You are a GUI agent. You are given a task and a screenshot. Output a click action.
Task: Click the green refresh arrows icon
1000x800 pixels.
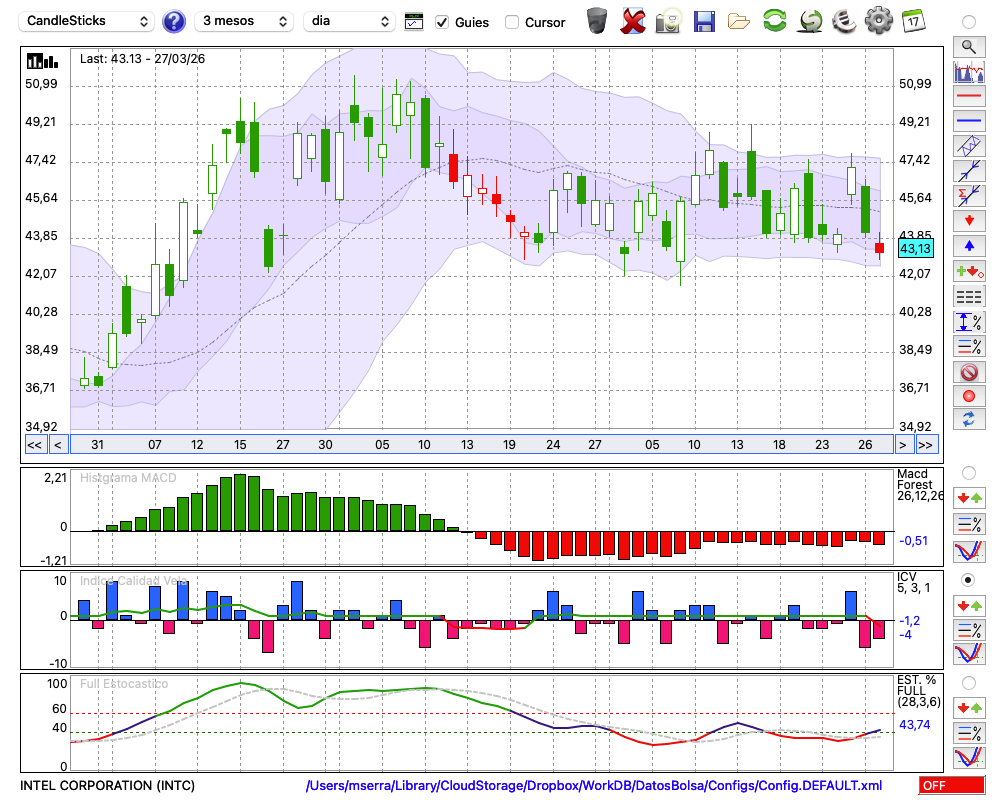774,21
